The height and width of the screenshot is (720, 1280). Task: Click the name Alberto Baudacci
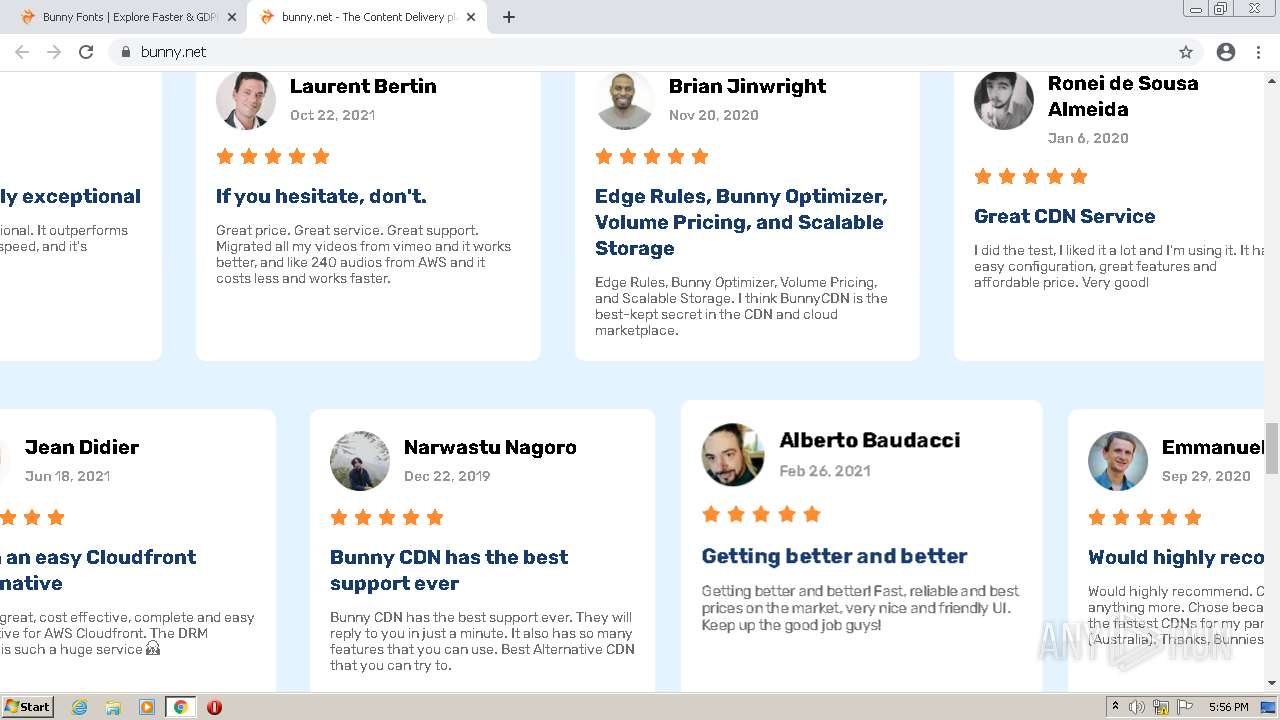click(870, 440)
